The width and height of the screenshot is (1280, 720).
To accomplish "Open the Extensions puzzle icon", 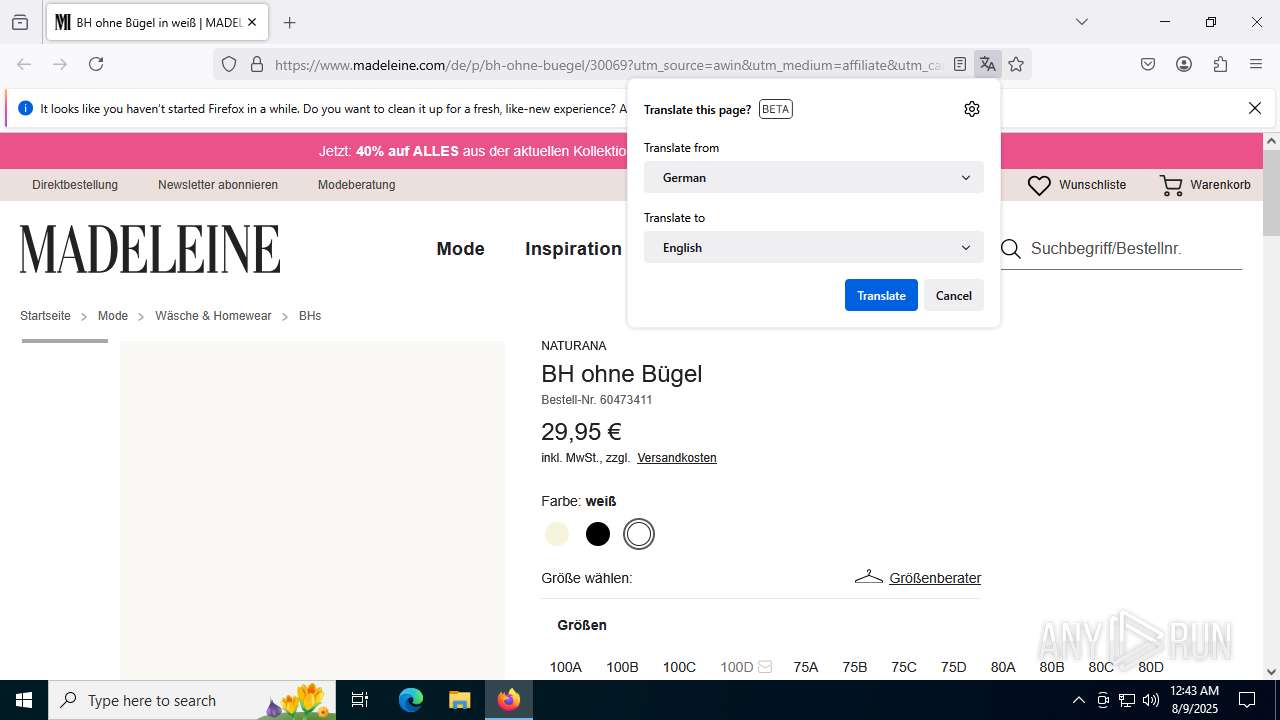I will tap(1220, 64).
